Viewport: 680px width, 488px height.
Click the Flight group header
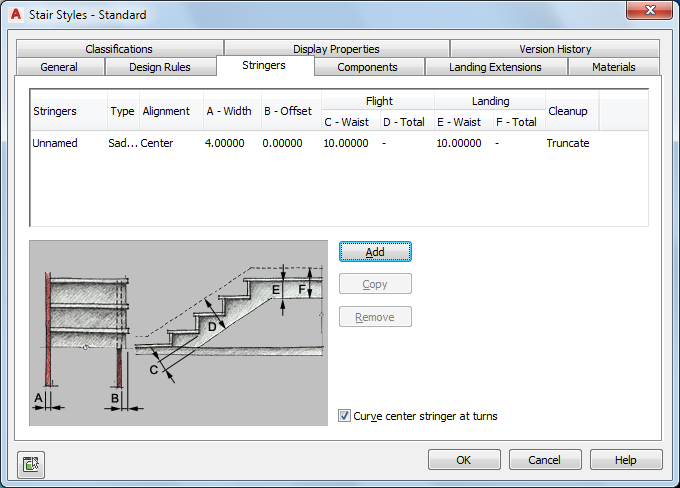[x=378, y=101]
